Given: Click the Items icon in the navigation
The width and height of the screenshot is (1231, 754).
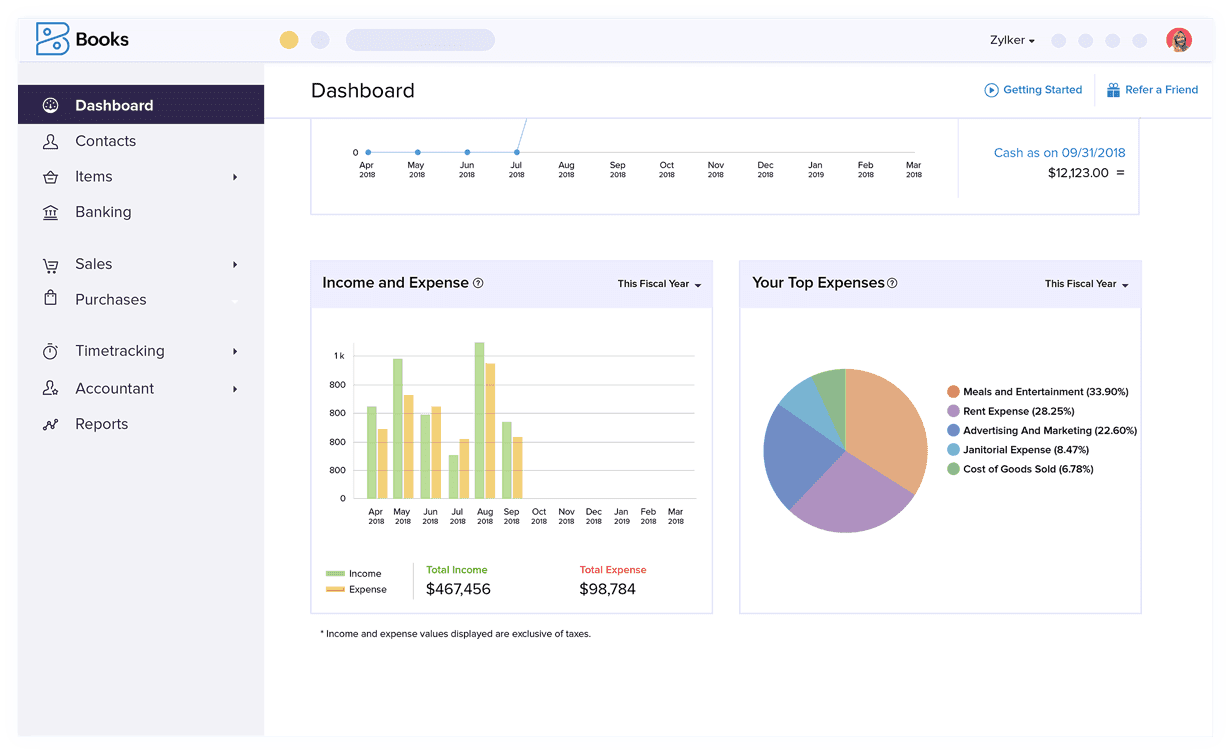Looking at the screenshot, I should click(x=51, y=176).
